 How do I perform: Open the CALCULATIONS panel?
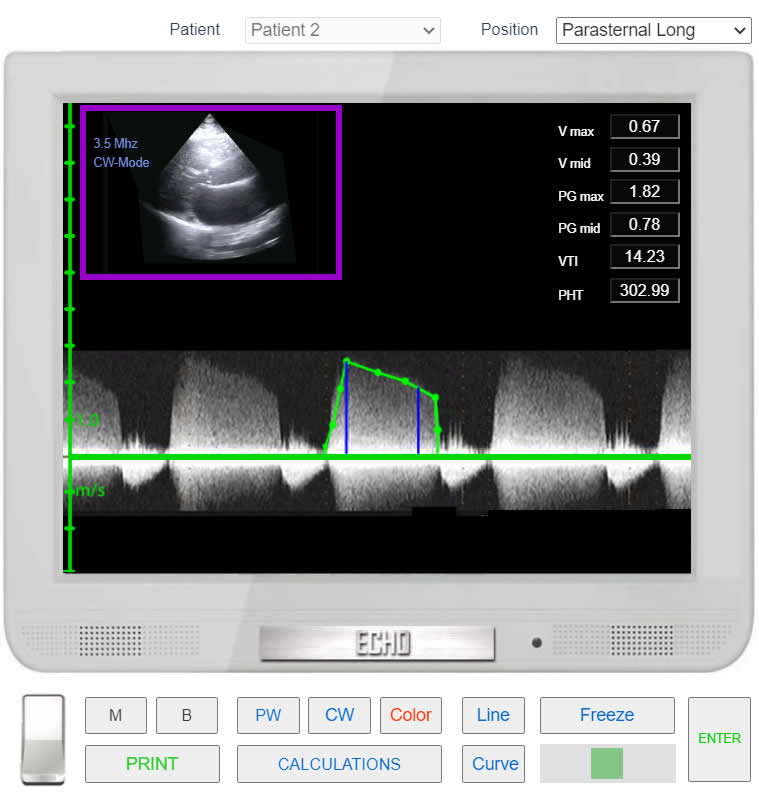coord(339,764)
